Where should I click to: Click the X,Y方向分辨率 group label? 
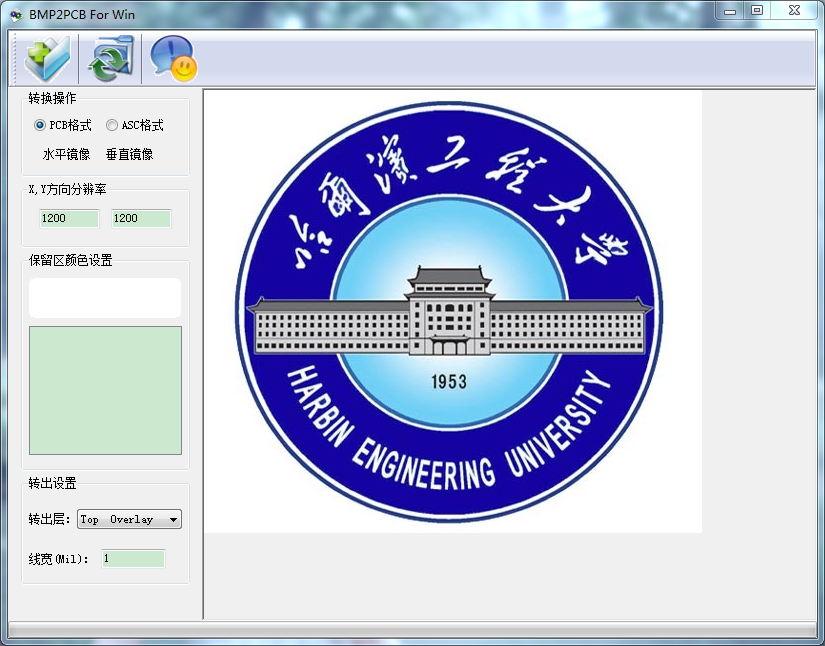click(x=68, y=189)
